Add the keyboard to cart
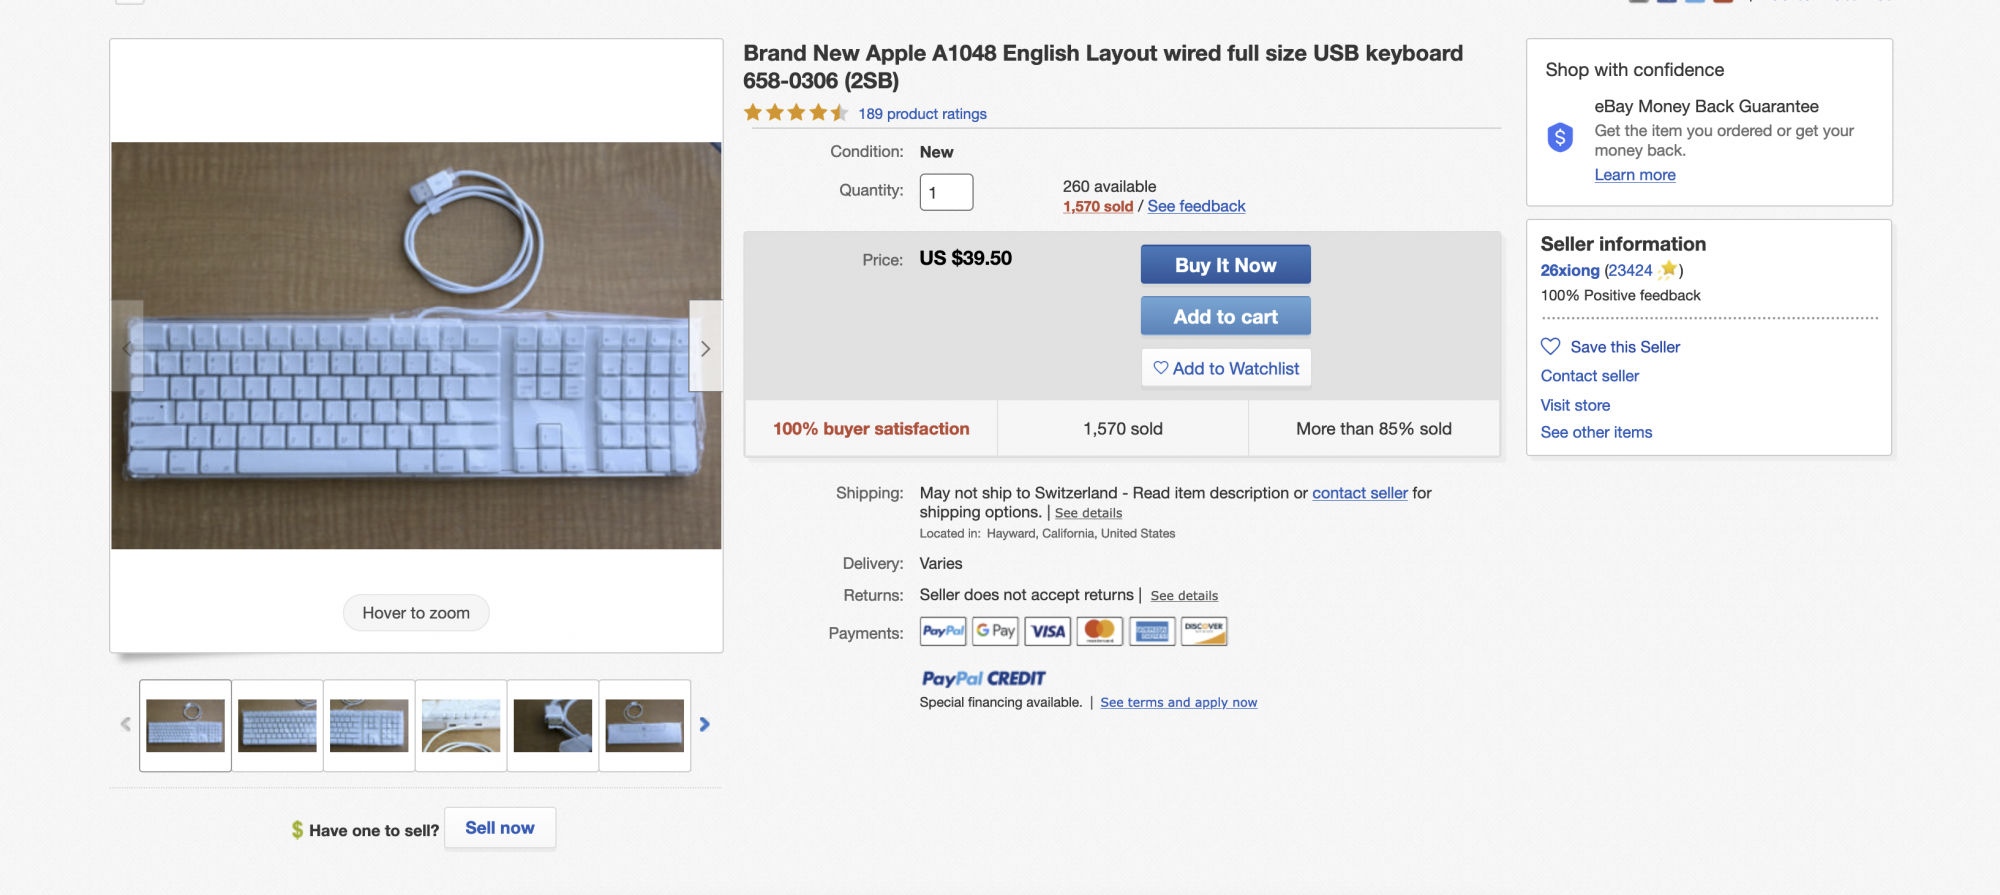 (x=1225, y=316)
